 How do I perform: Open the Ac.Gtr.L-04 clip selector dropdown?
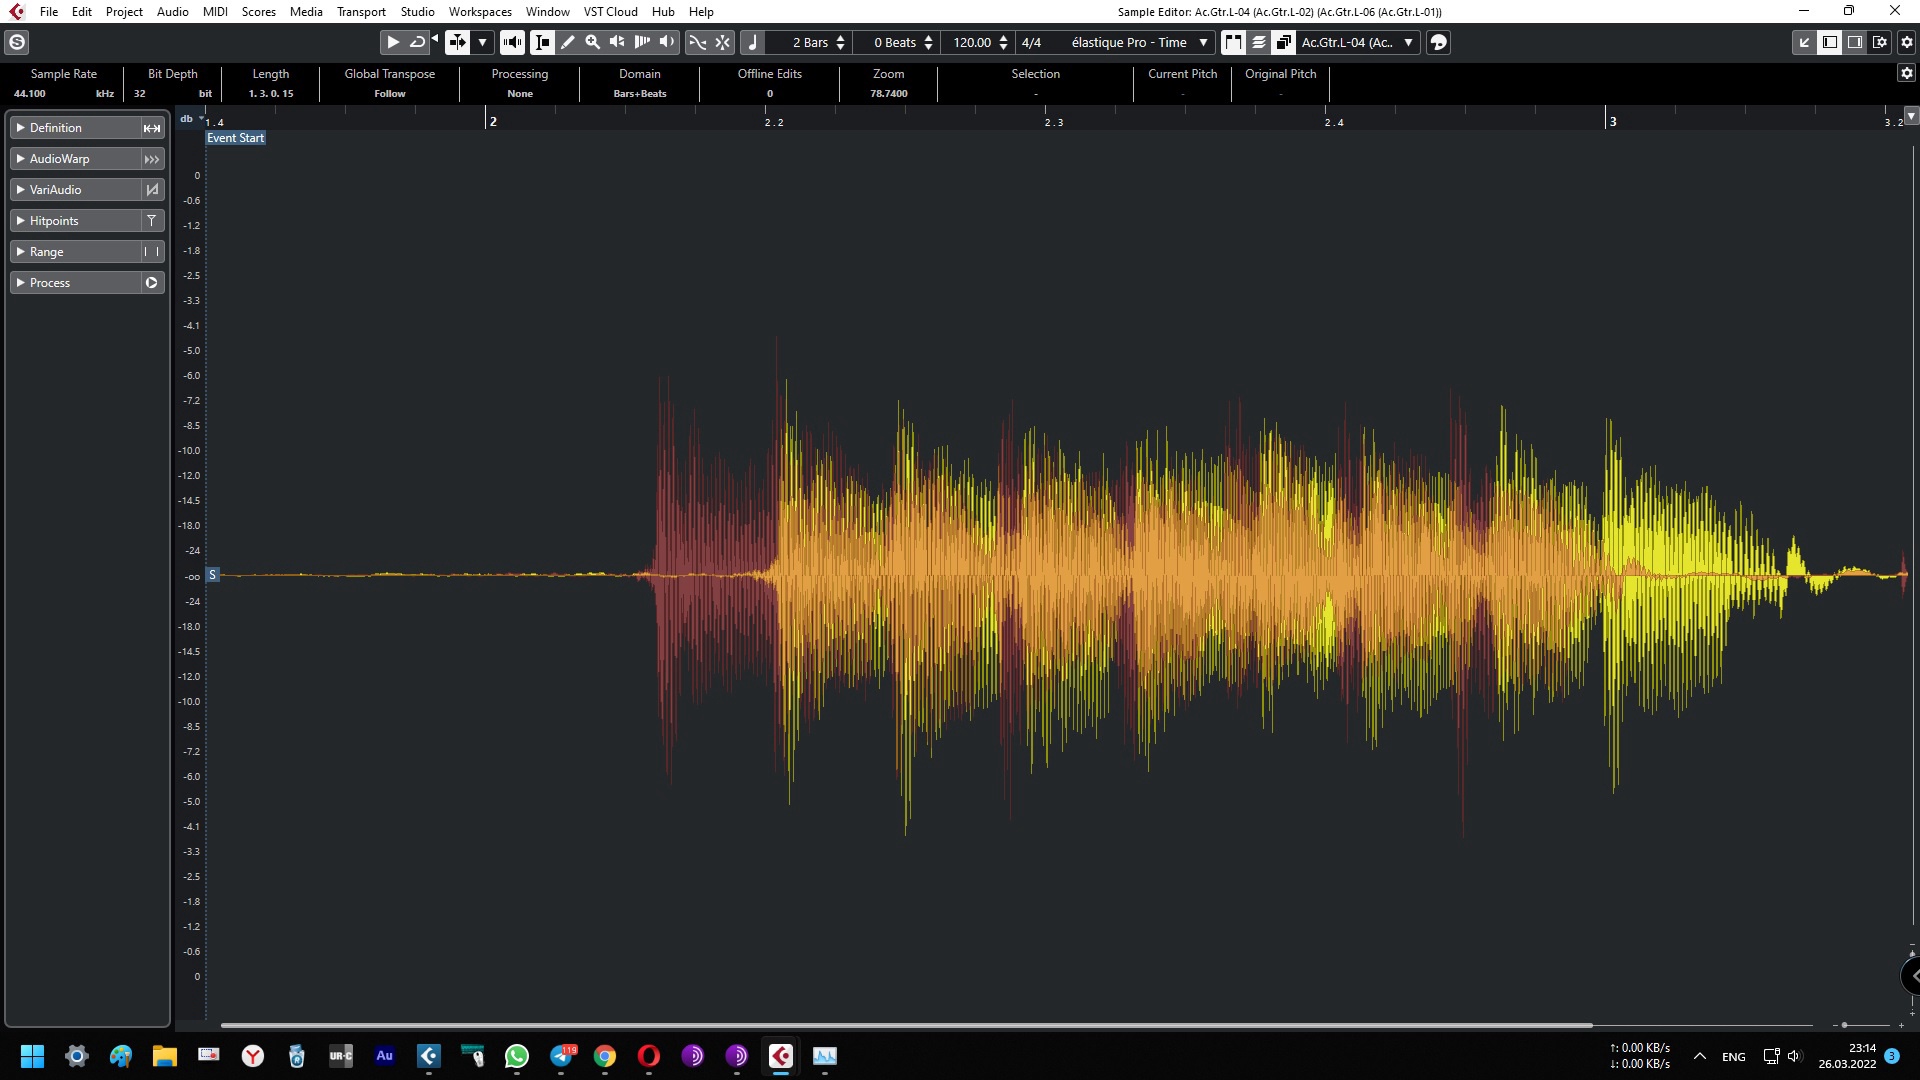(1408, 42)
